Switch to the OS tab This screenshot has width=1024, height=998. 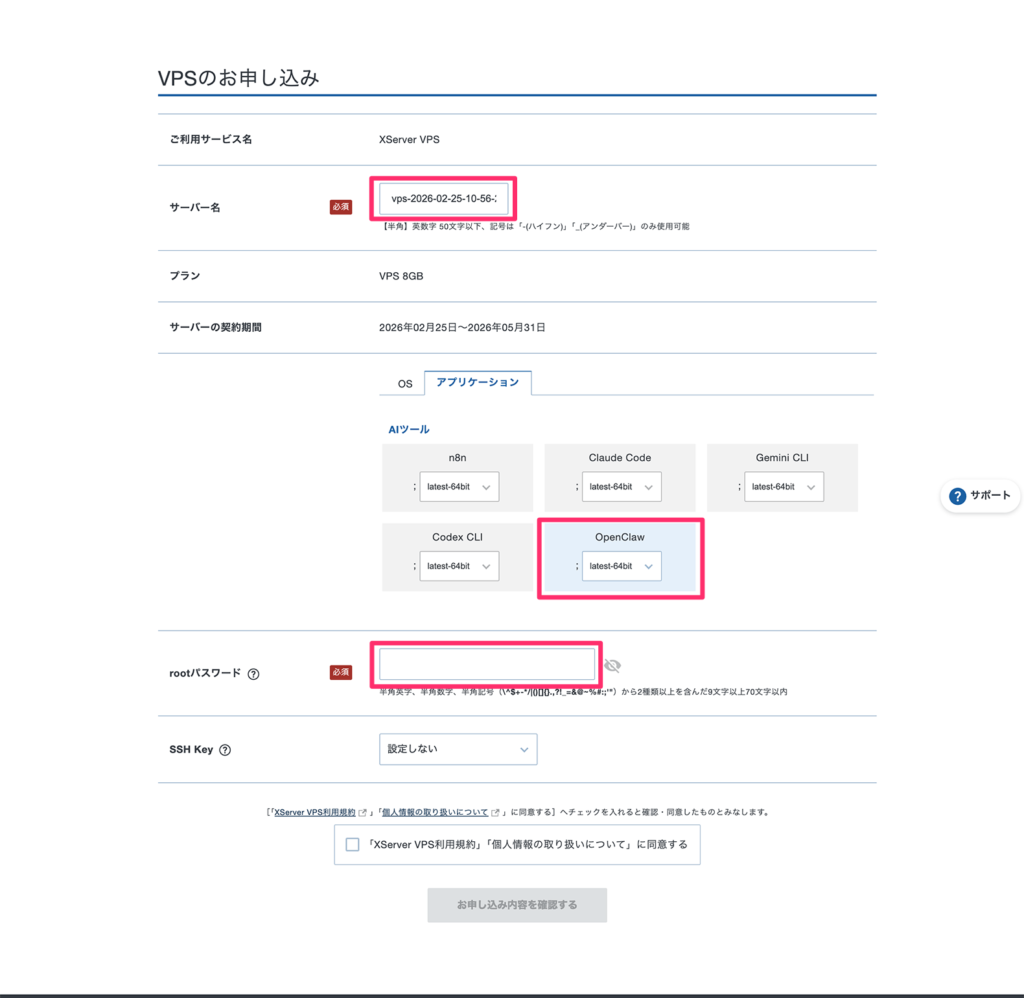(404, 383)
